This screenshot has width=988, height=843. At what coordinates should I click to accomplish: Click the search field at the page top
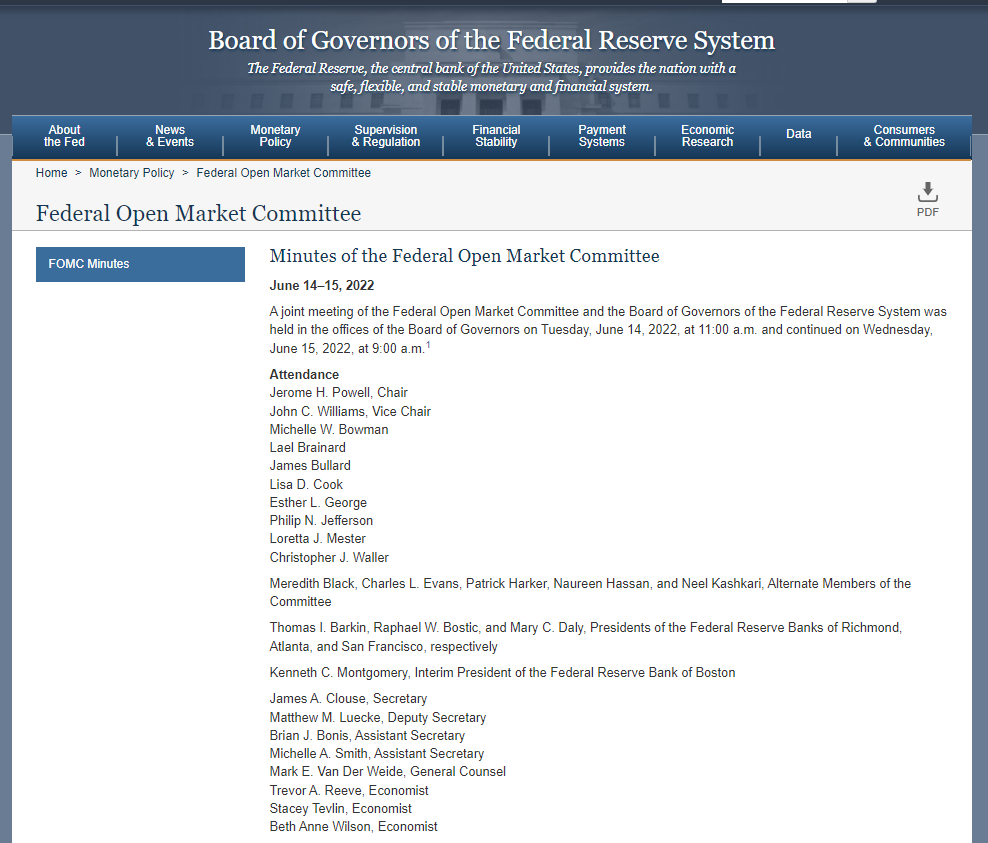[784, 1]
